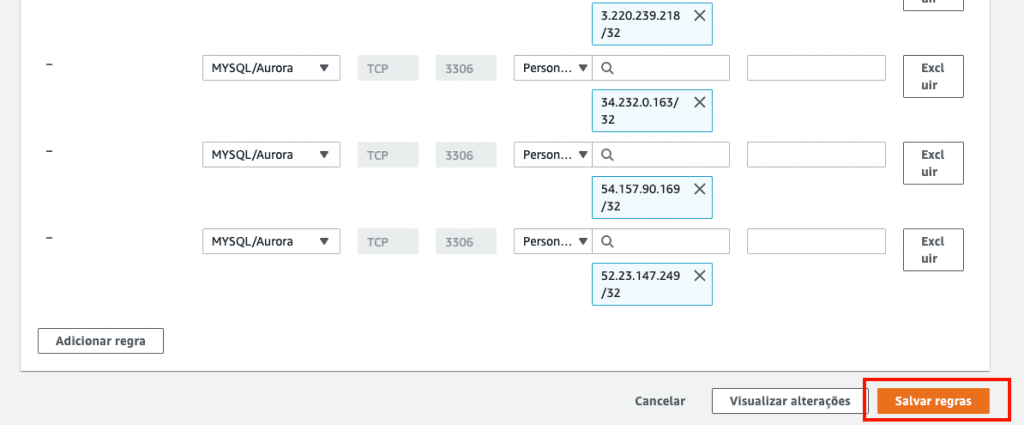Click source search box above 34.232.0.163/32
Viewport: 1024px width, 425px height.
[668, 68]
